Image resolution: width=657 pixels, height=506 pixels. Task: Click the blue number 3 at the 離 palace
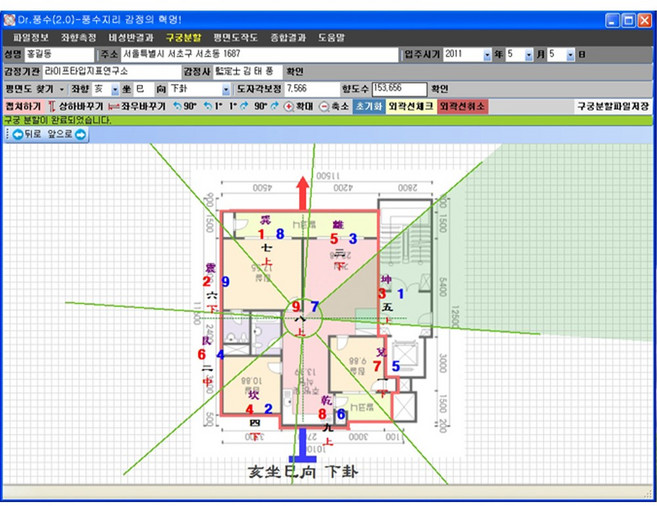coord(353,239)
